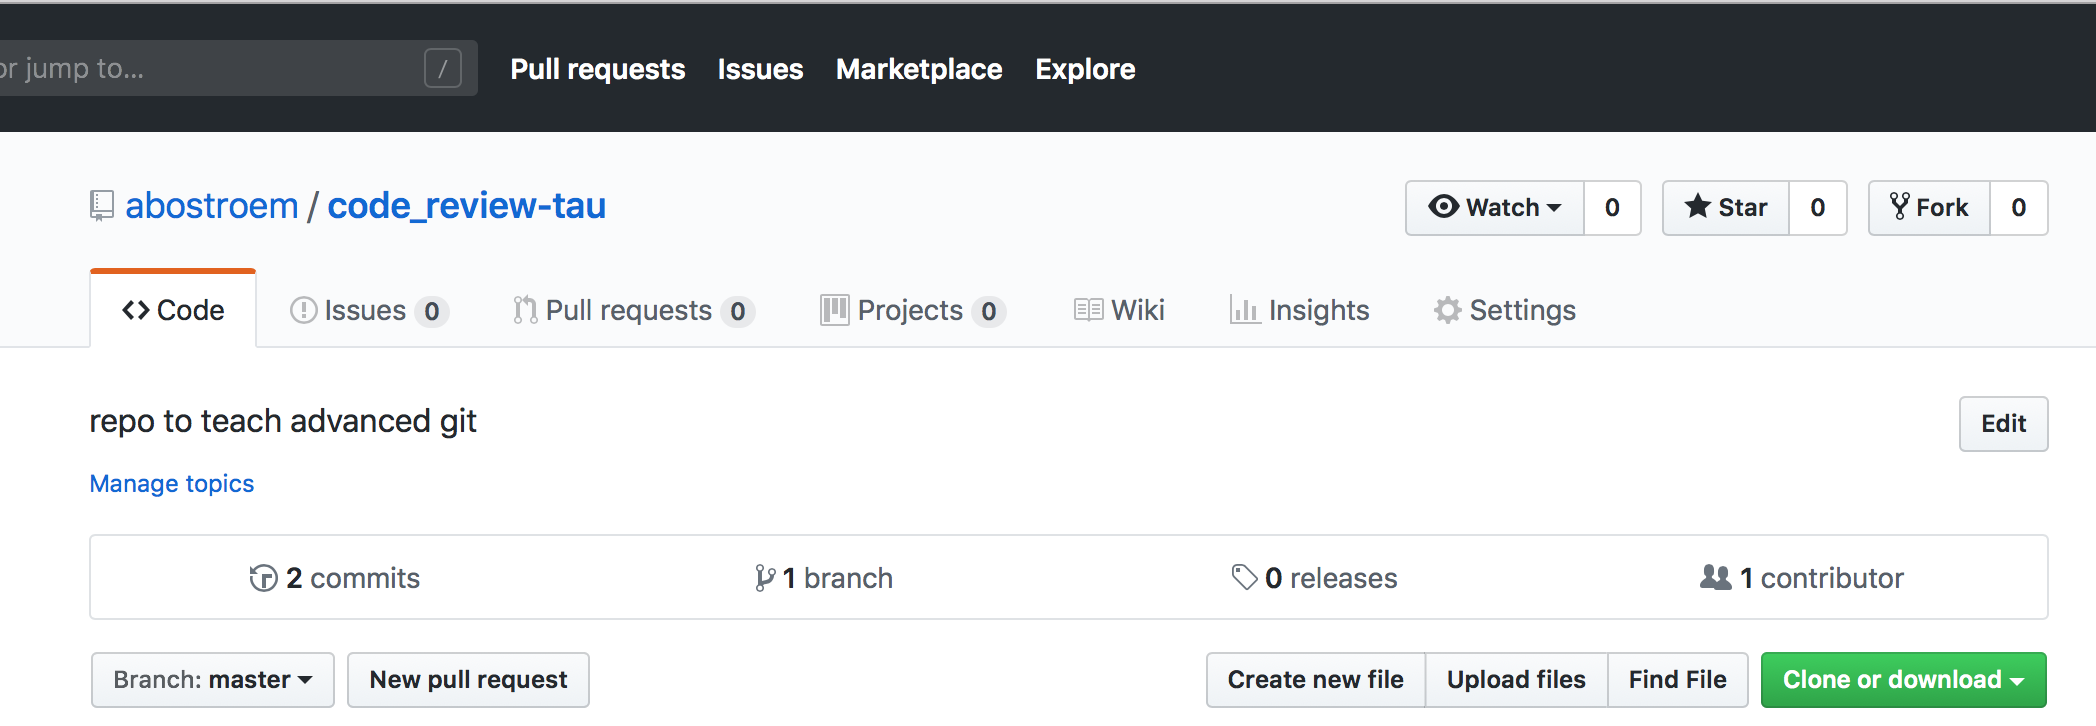Expand Clone or download dropdown
2096x726 pixels.
1904,680
